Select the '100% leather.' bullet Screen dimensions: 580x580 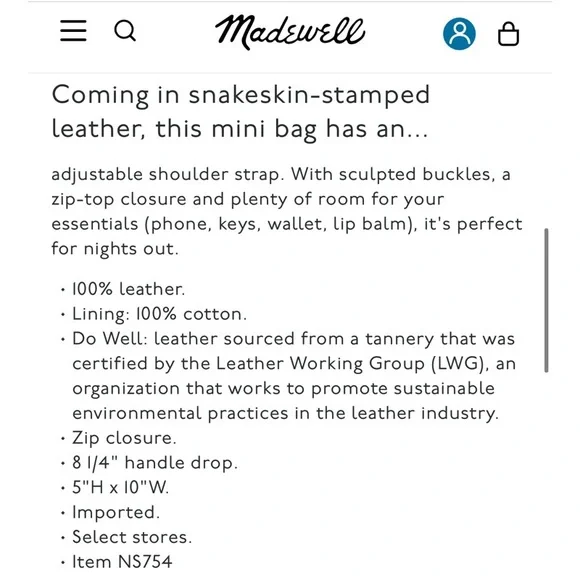(128, 289)
